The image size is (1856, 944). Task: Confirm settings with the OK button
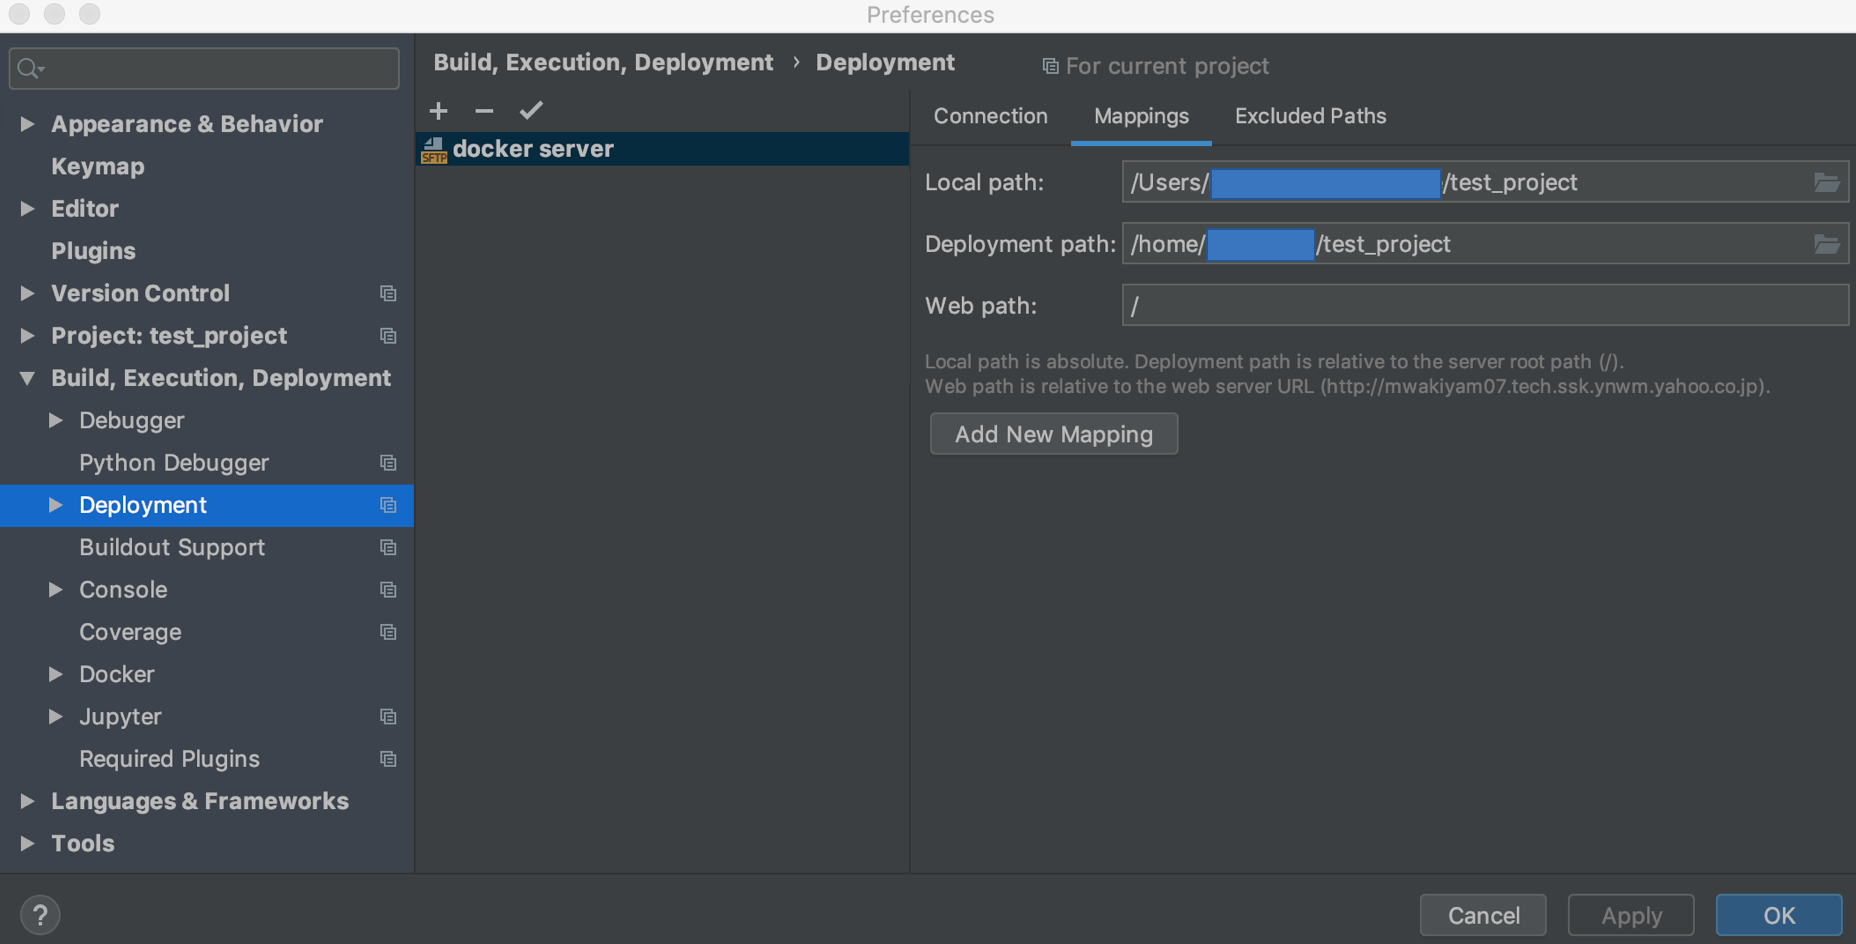point(1778,915)
